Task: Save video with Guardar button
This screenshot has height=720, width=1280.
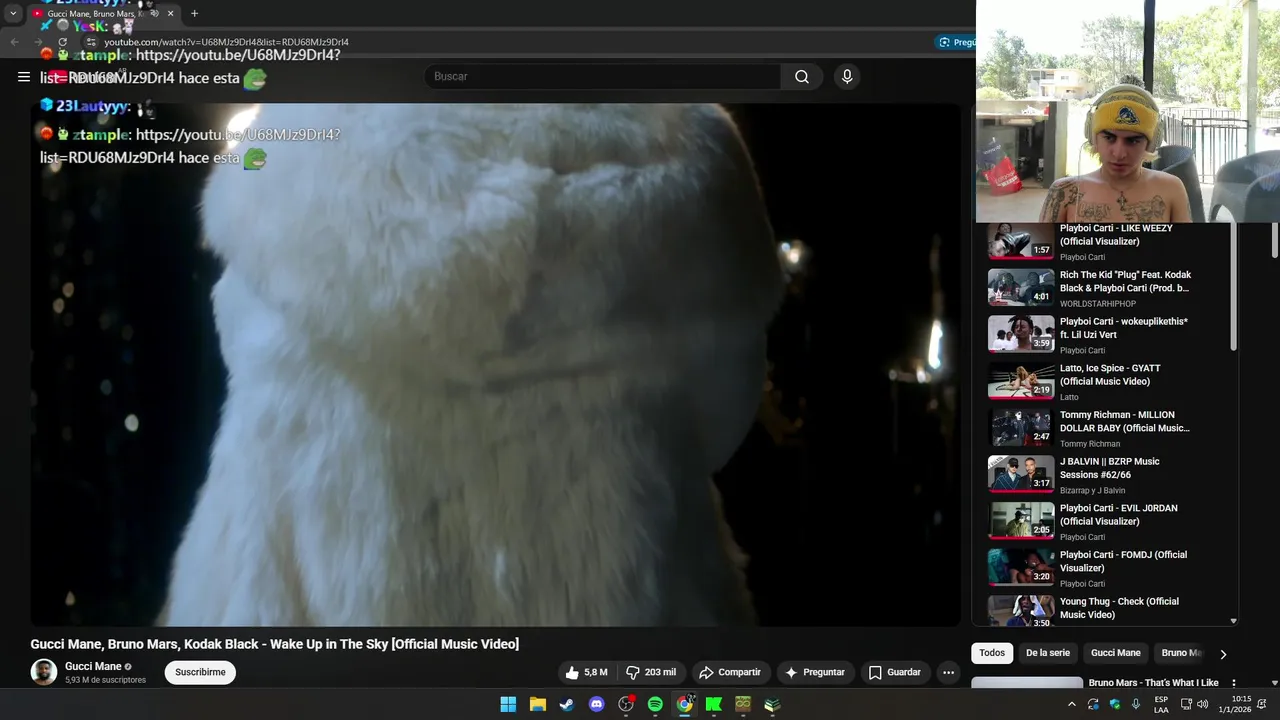Action: (x=895, y=673)
